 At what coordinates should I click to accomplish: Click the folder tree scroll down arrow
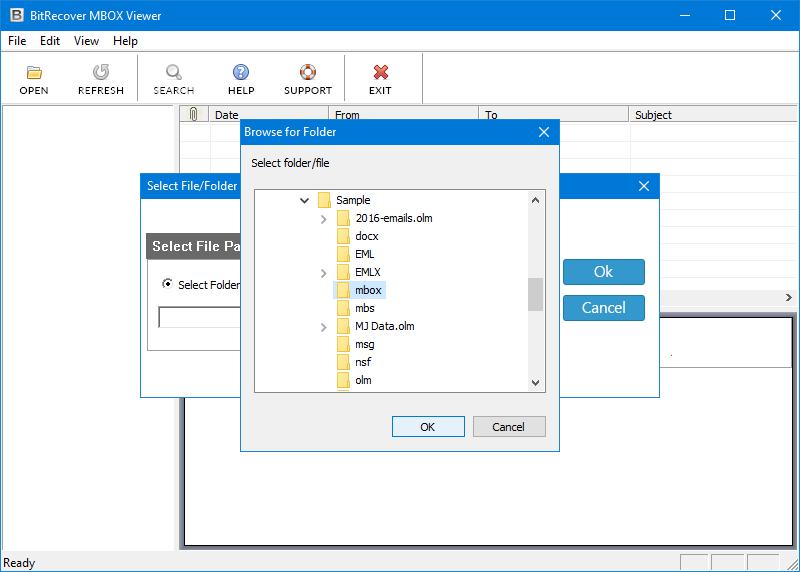tap(535, 383)
